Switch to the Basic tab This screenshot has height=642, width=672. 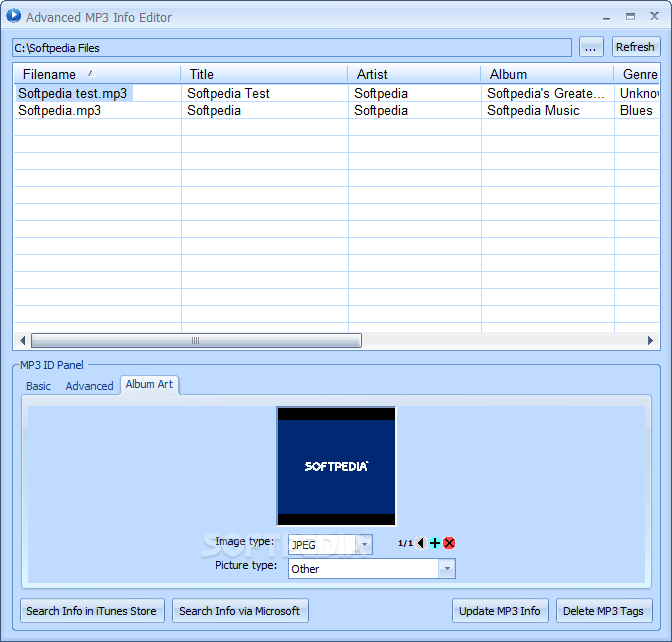pos(38,386)
